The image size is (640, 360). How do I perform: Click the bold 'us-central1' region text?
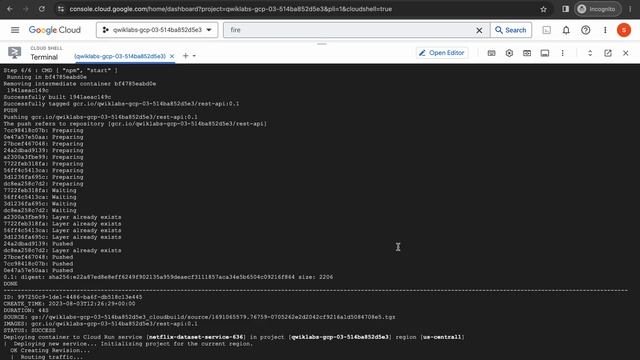(442, 337)
